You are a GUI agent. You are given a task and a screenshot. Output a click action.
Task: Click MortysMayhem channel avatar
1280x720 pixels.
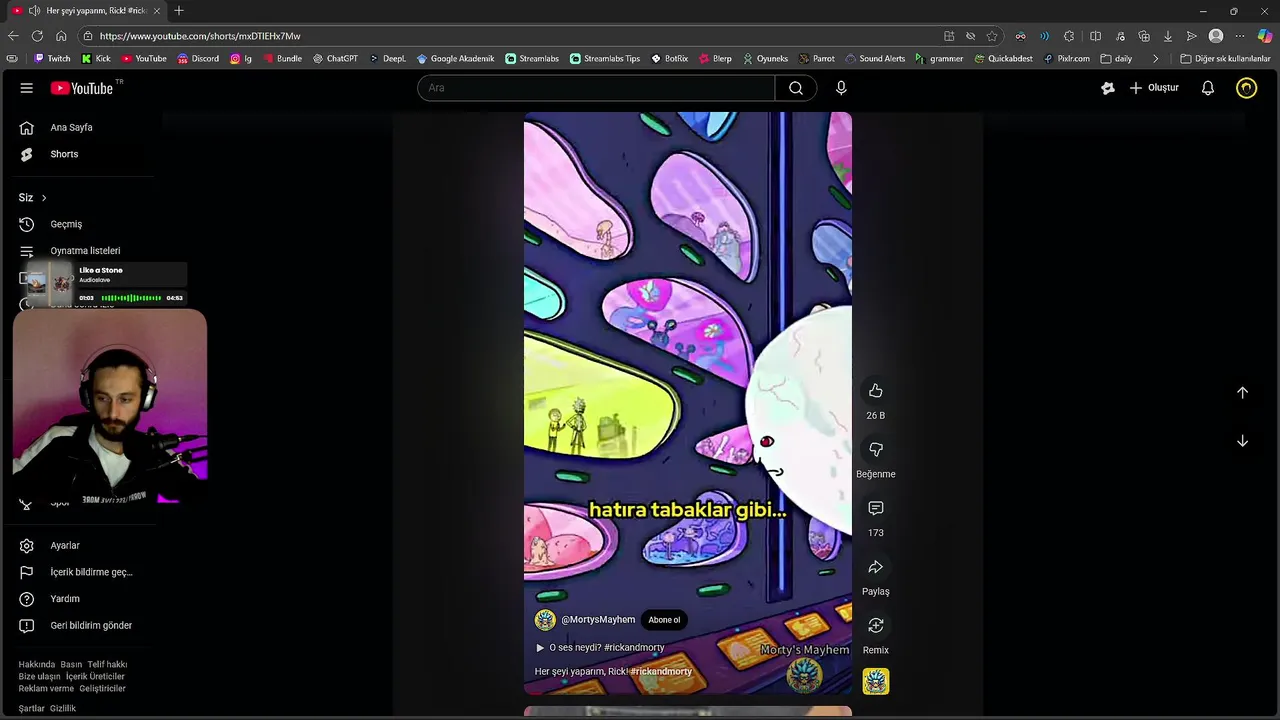545,620
